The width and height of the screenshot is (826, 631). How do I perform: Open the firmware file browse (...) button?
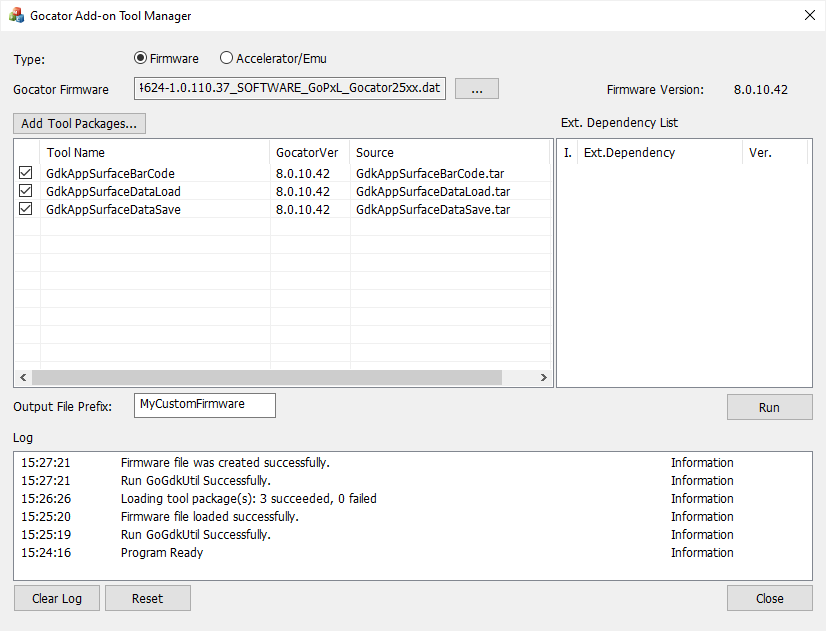(x=477, y=88)
